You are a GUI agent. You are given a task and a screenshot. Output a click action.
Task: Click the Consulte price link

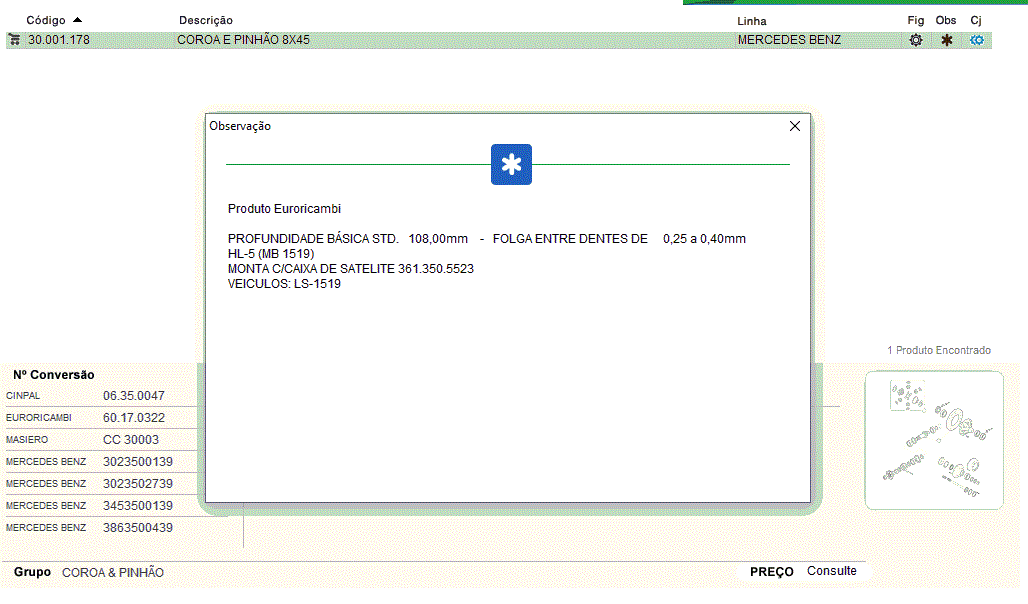tap(832, 571)
